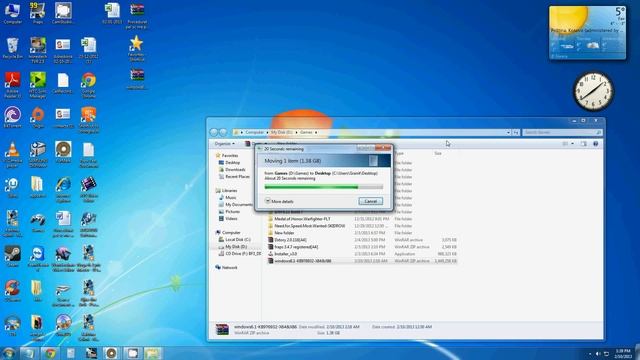Launch VLC media player shortcut
The height and width of the screenshot is (360, 640).
click(13, 155)
